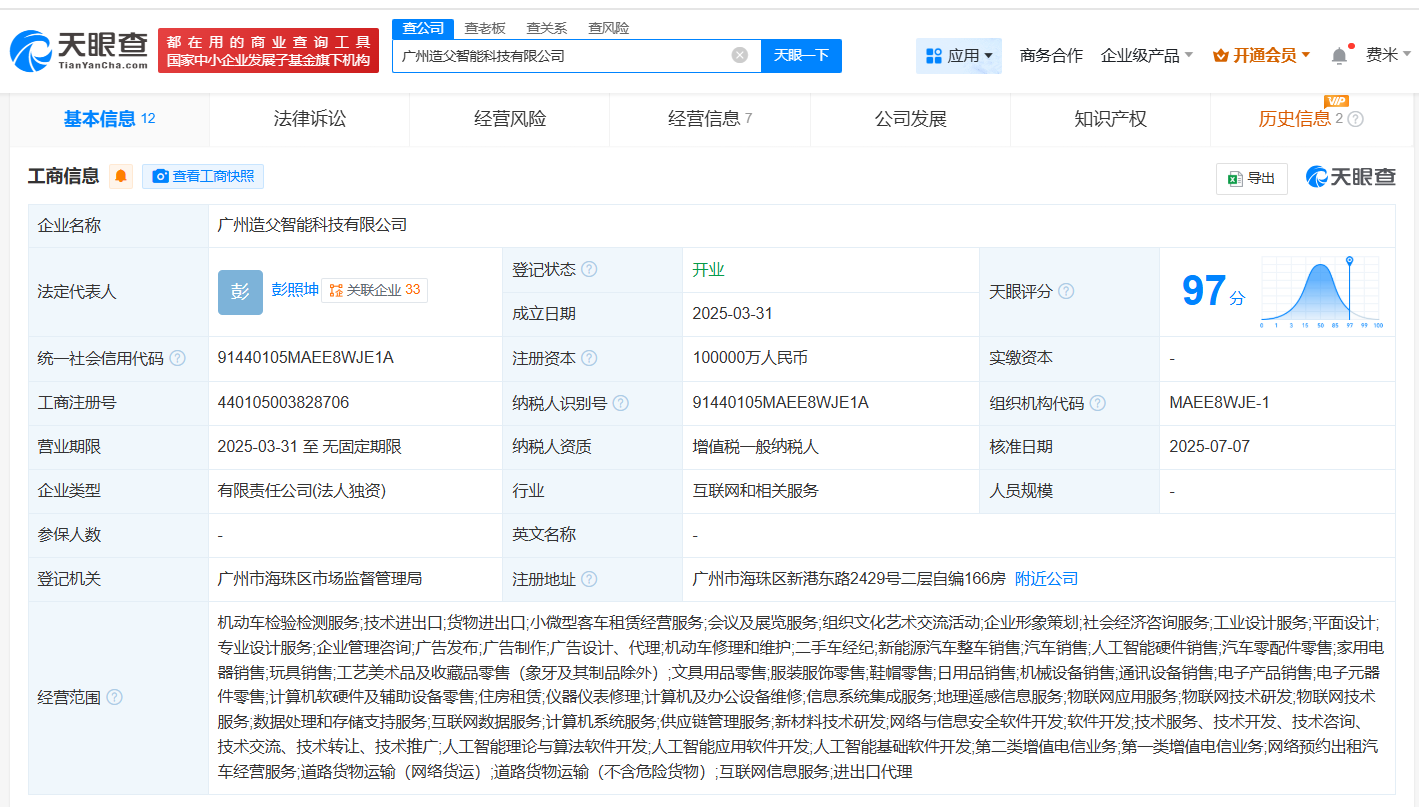The image size is (1419, 807).
Task: Open the 开通会员 dropdown
Action: pyautogui.click(x=1261, y=56)
